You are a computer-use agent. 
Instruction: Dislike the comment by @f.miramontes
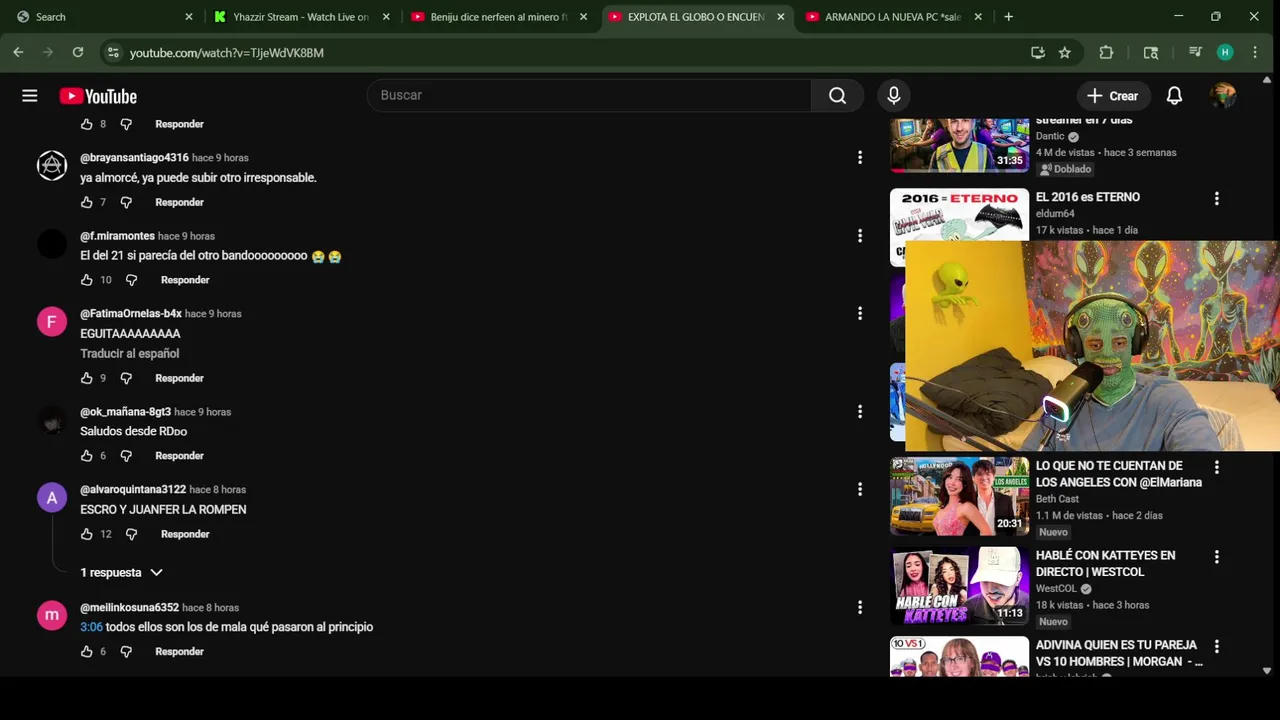(131, 280)
